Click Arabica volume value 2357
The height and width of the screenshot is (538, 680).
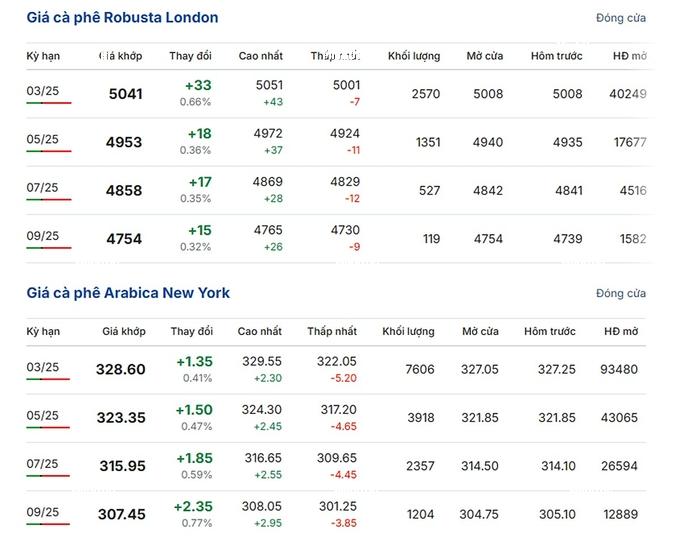point(420,466)
